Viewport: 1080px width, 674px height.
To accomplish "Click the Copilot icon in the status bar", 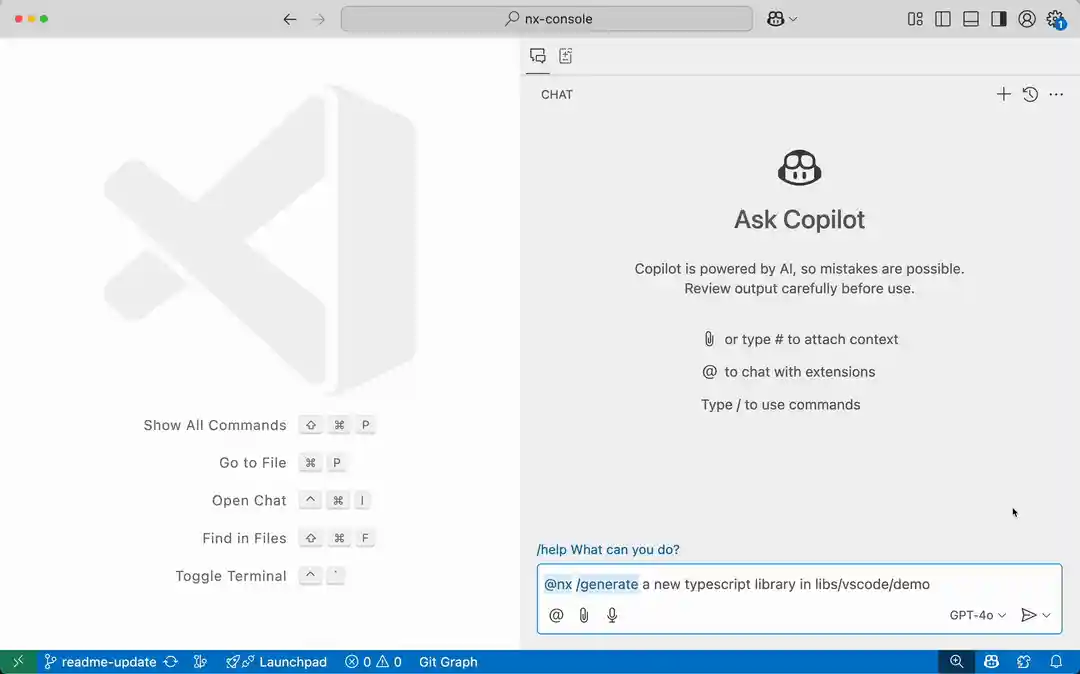I will tap(990, 661).
